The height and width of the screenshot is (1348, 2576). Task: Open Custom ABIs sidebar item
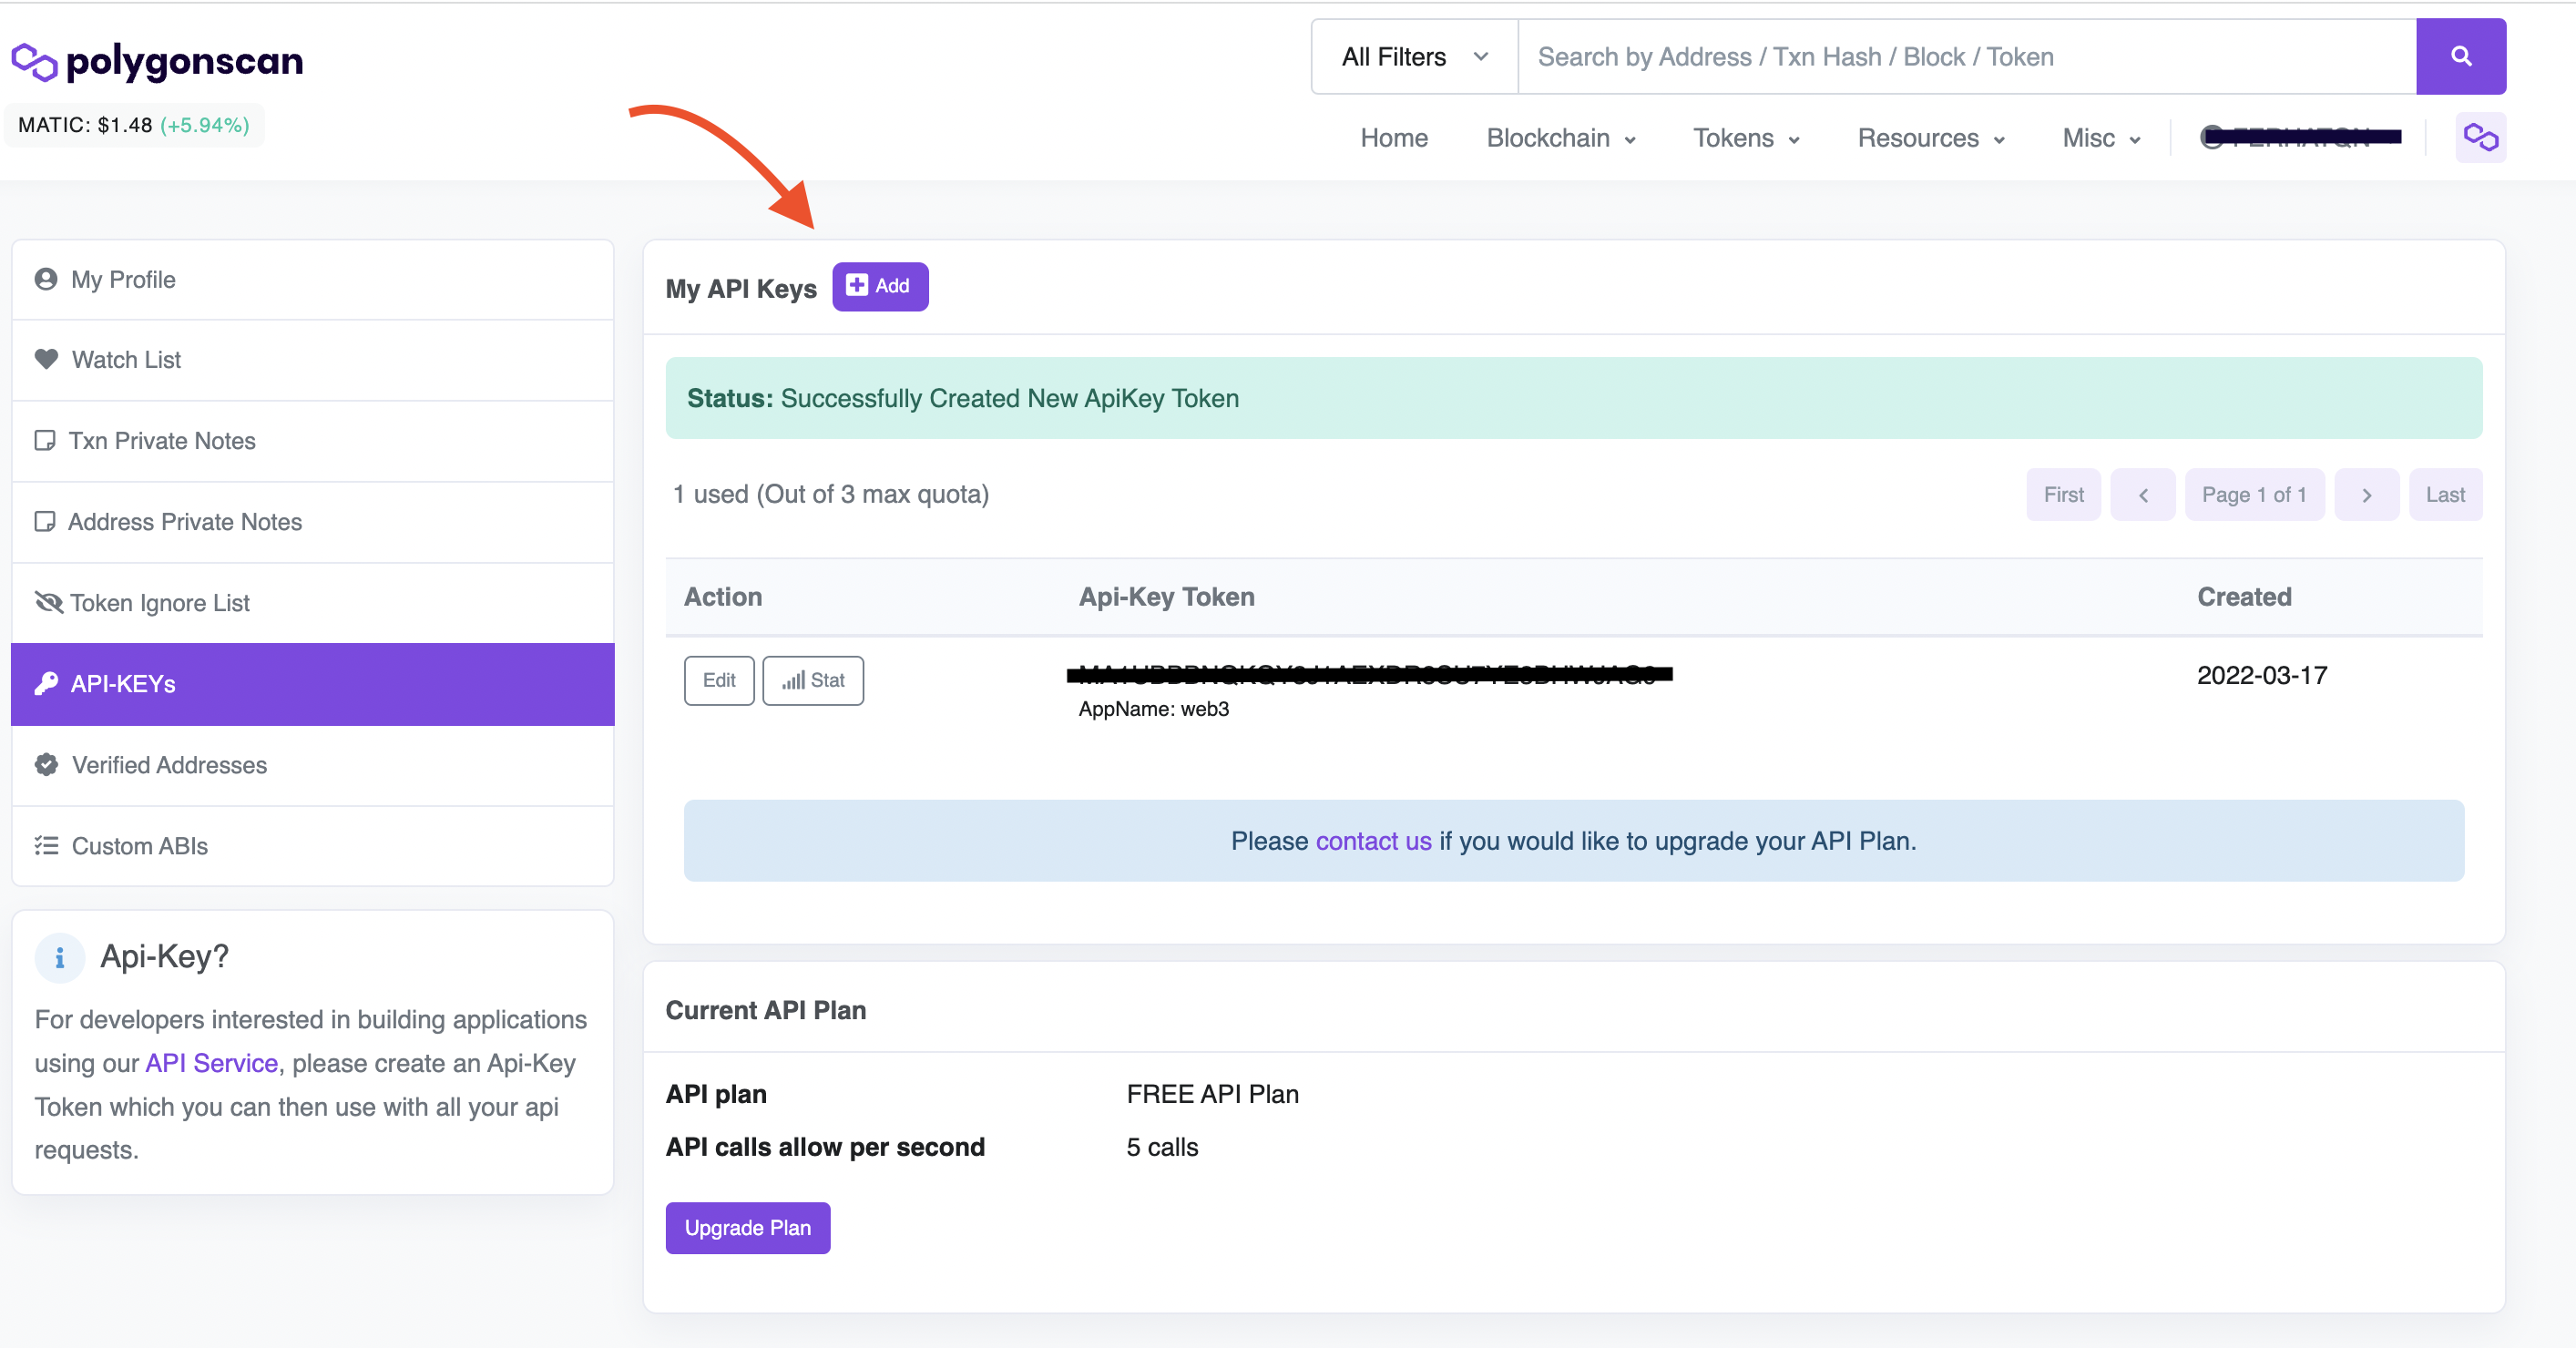click(x=139, y=846)
